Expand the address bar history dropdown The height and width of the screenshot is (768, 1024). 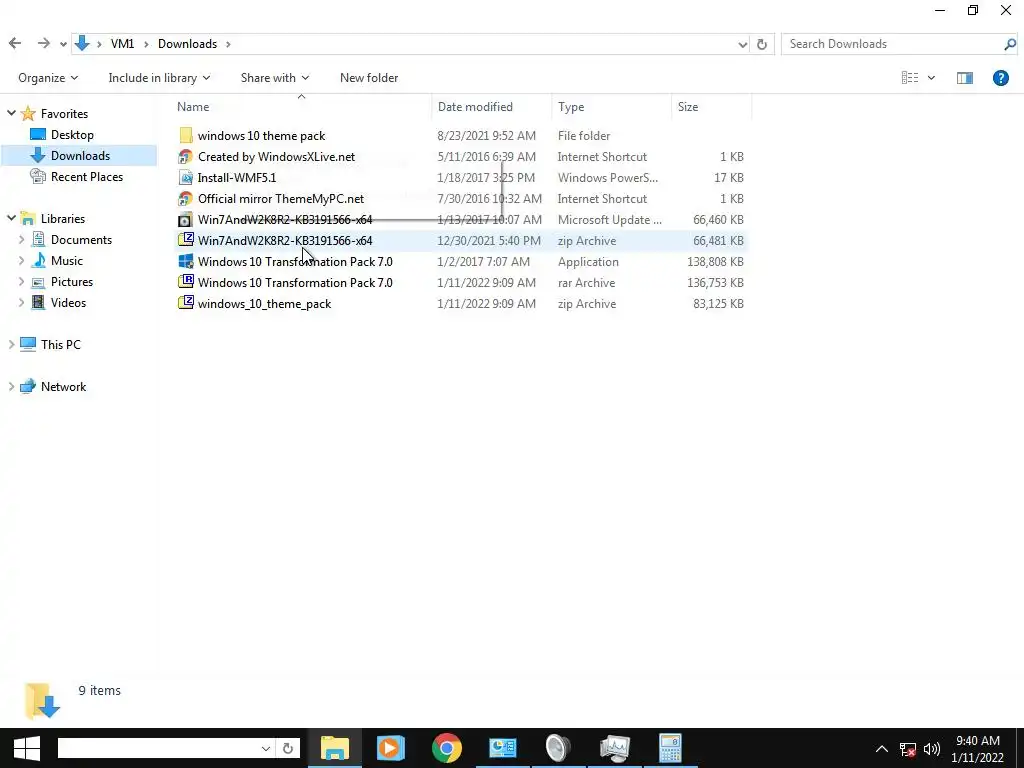[743, 44]
